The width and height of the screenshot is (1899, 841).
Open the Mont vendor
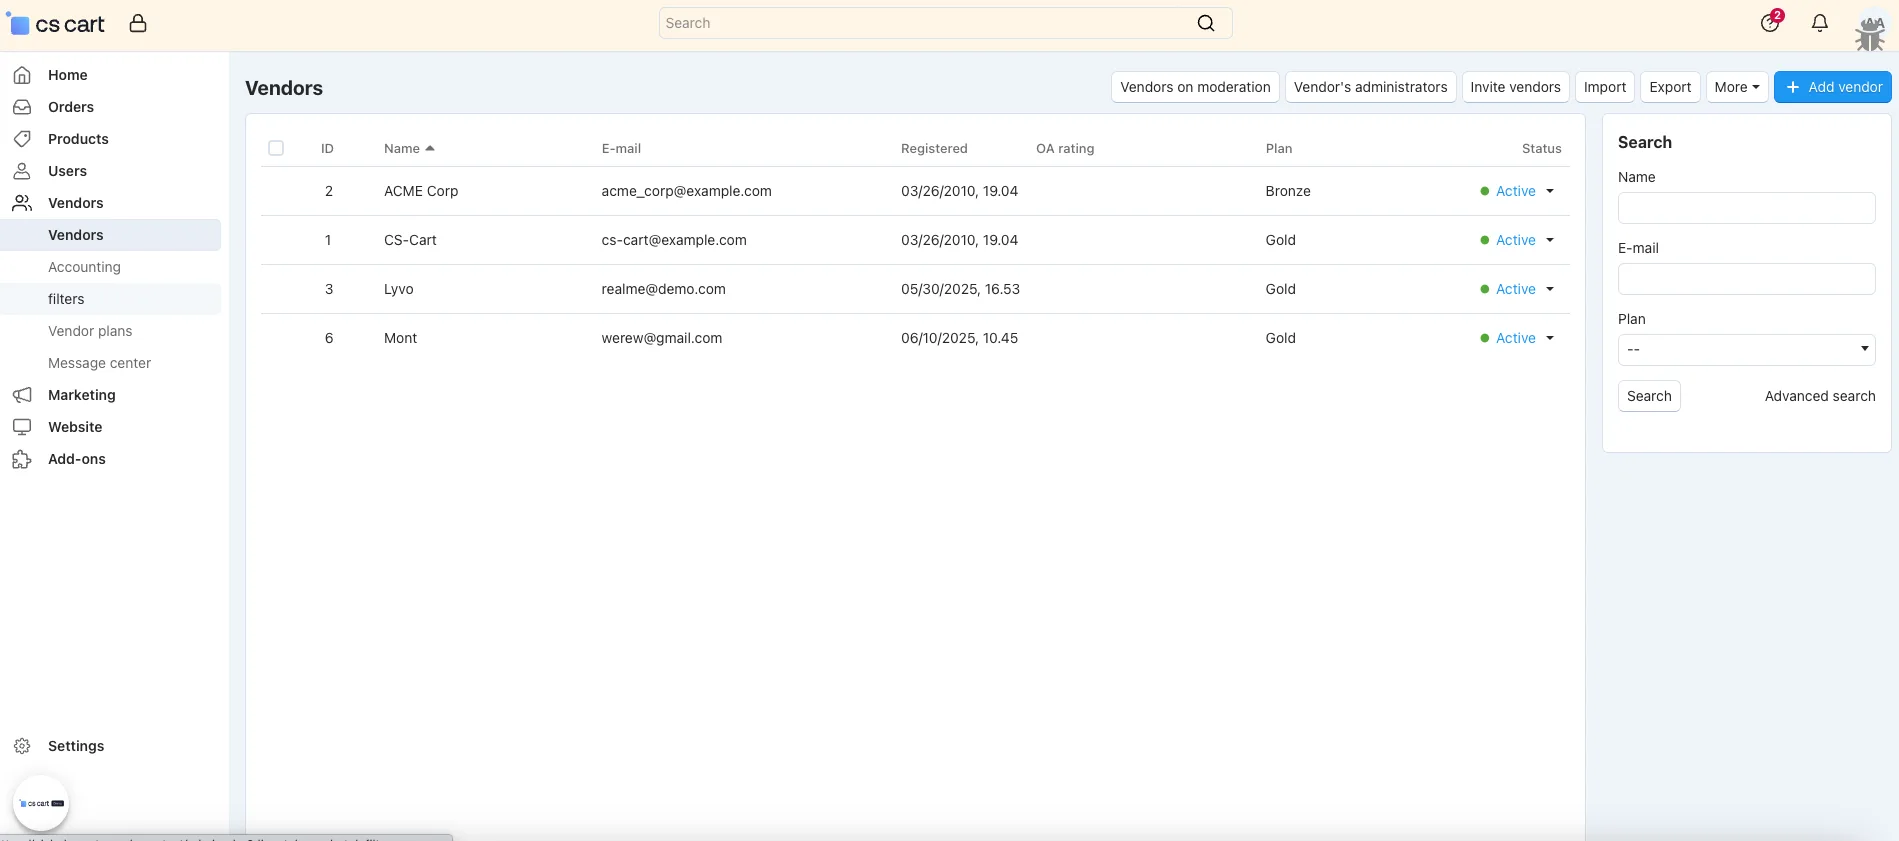[400, 338]
